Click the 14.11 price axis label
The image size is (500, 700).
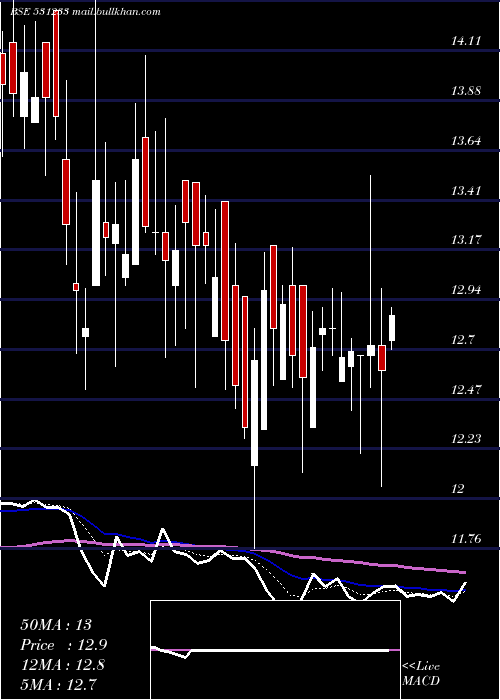click(466, 41)
